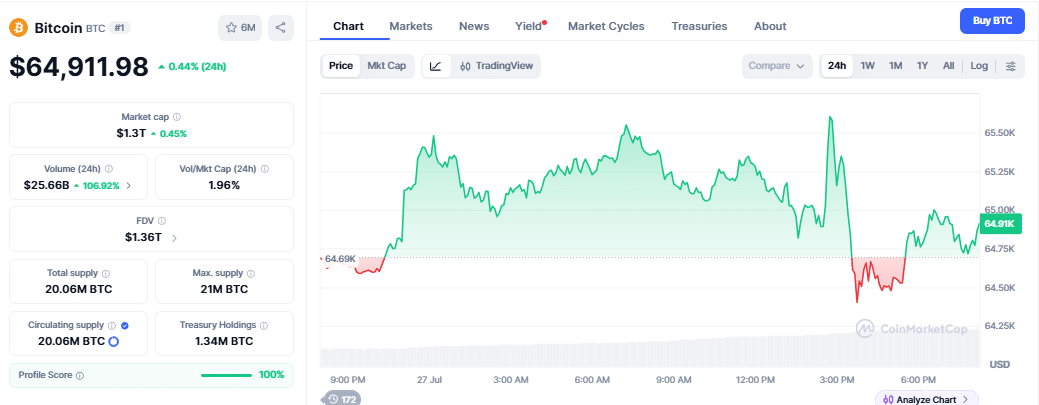Viewport: 1039px width, 405px height.
Task: Open Profile Score info icon
Action: pos(80,375)
